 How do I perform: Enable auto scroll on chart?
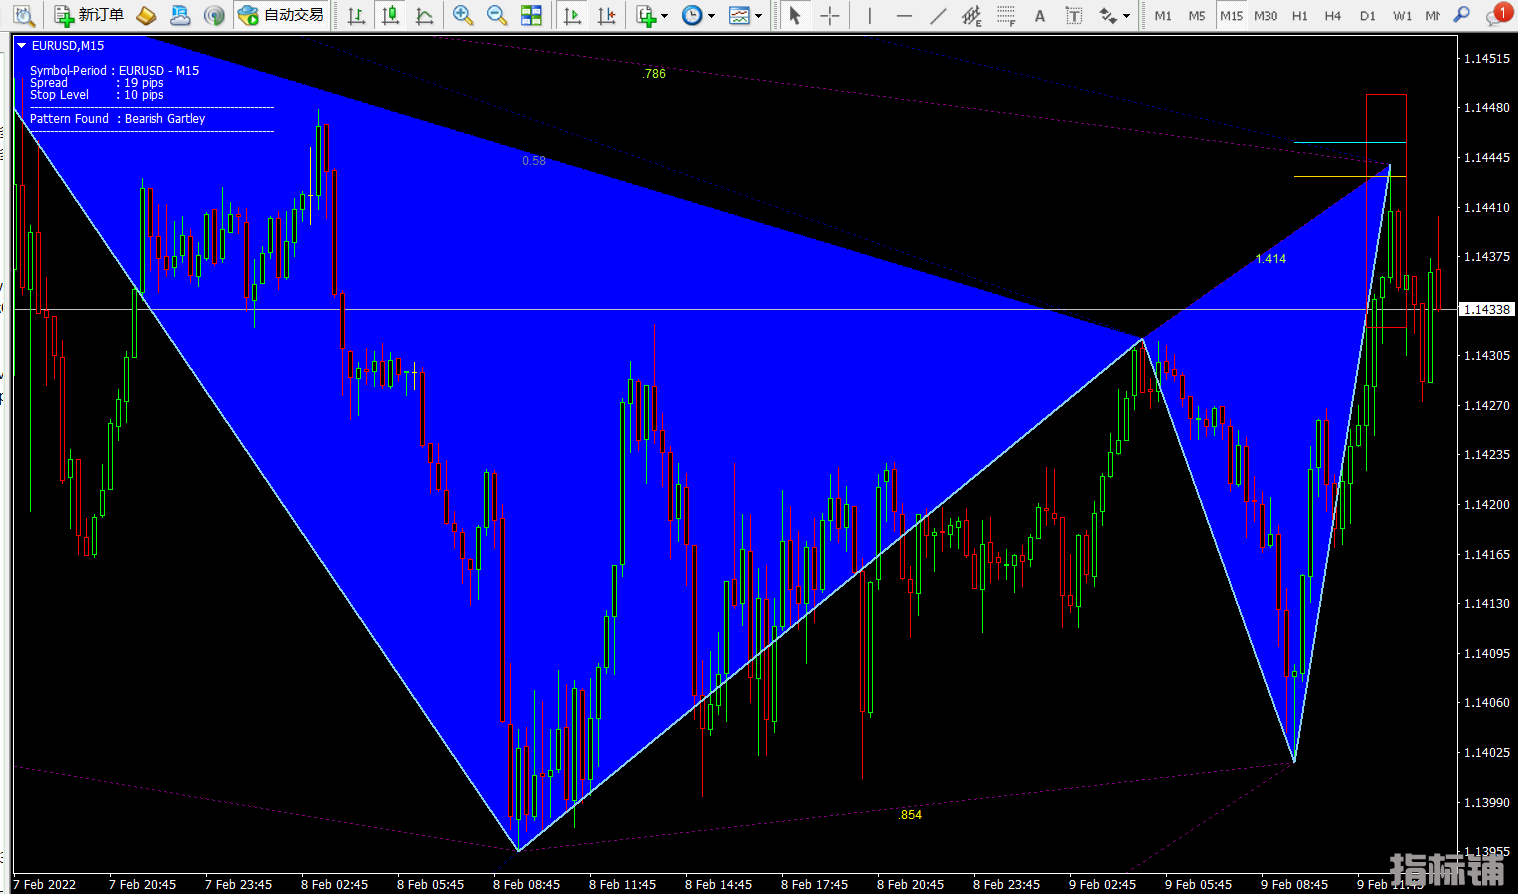573,15
